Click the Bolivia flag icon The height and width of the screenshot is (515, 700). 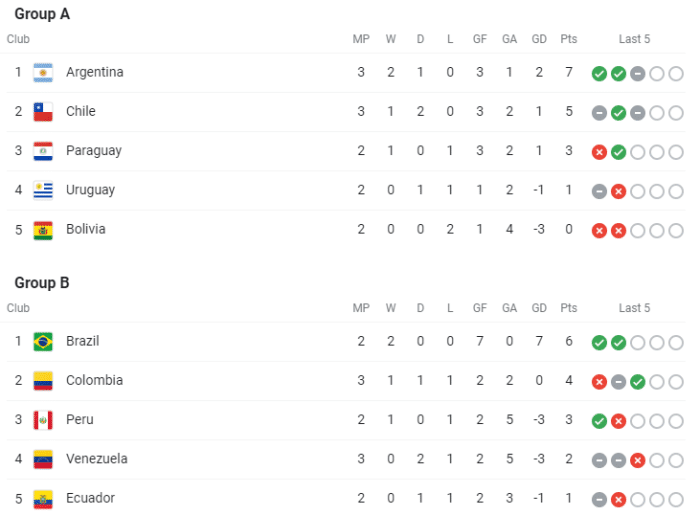tap(43, 230)
